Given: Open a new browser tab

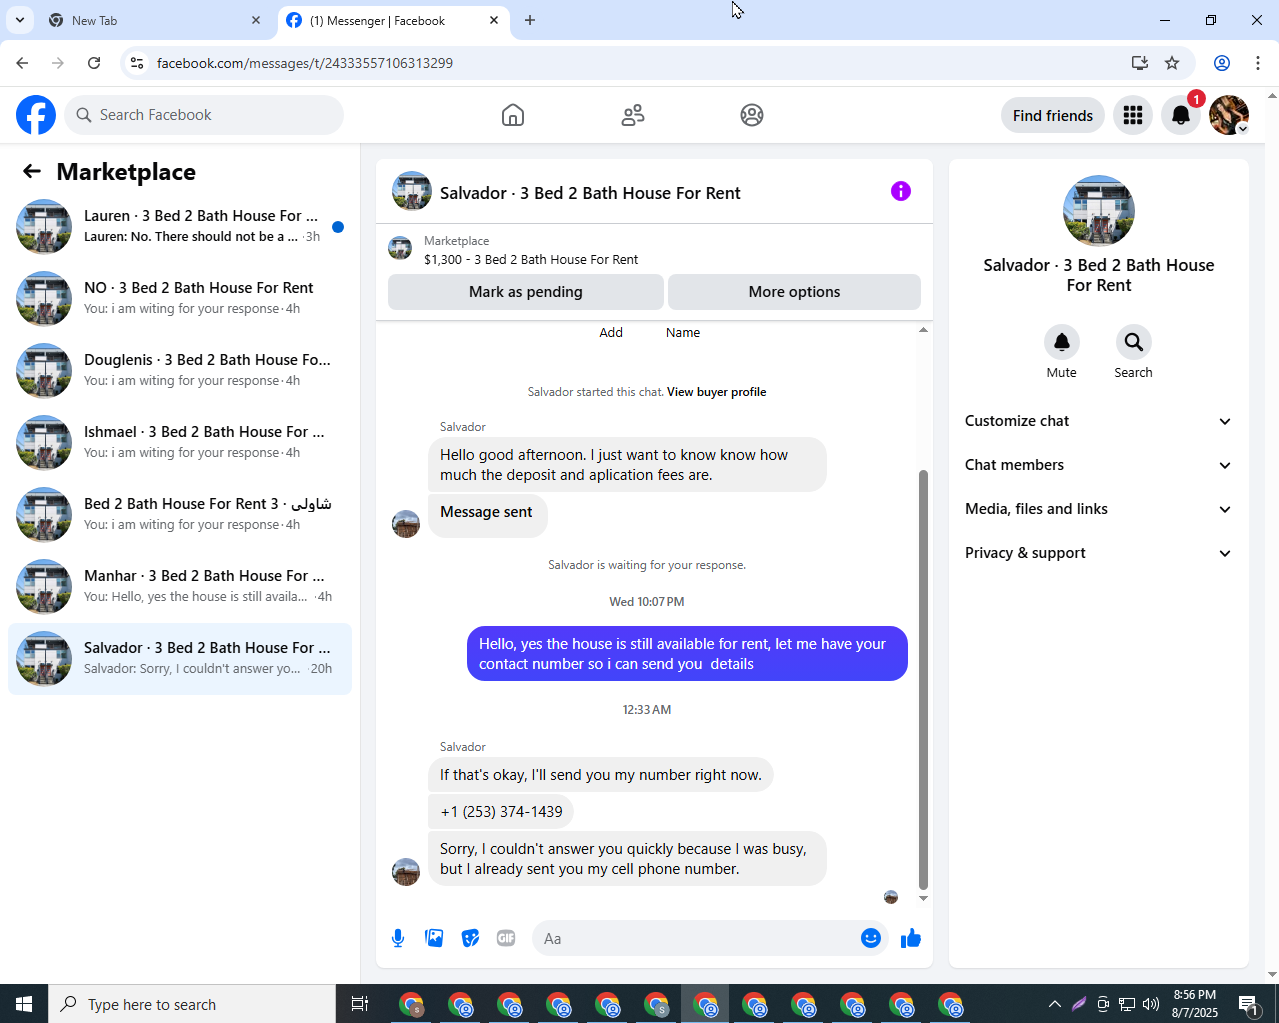Looking at the screenshot, I should coord(530,20).
